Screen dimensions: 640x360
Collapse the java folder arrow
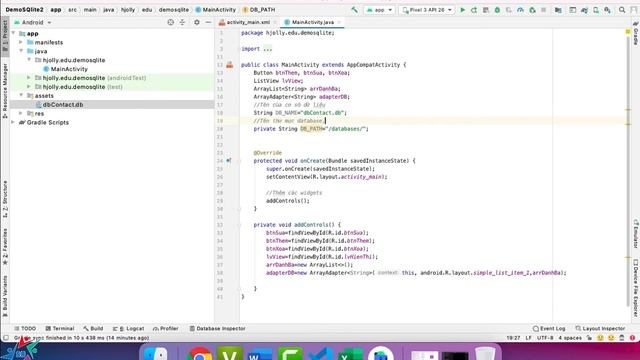tap(21, 51)
